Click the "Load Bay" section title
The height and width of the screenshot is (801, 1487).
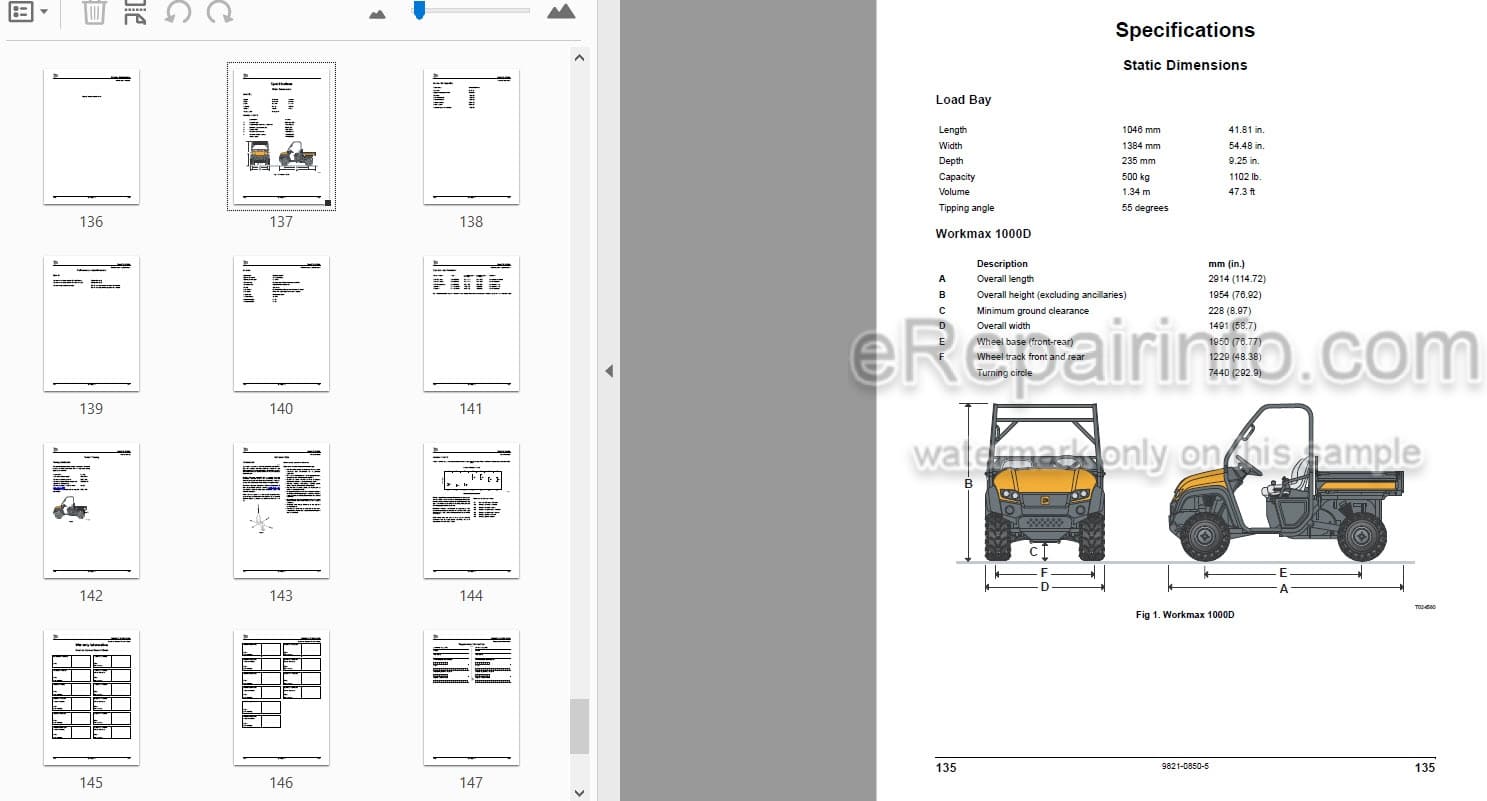click(963, 100)
